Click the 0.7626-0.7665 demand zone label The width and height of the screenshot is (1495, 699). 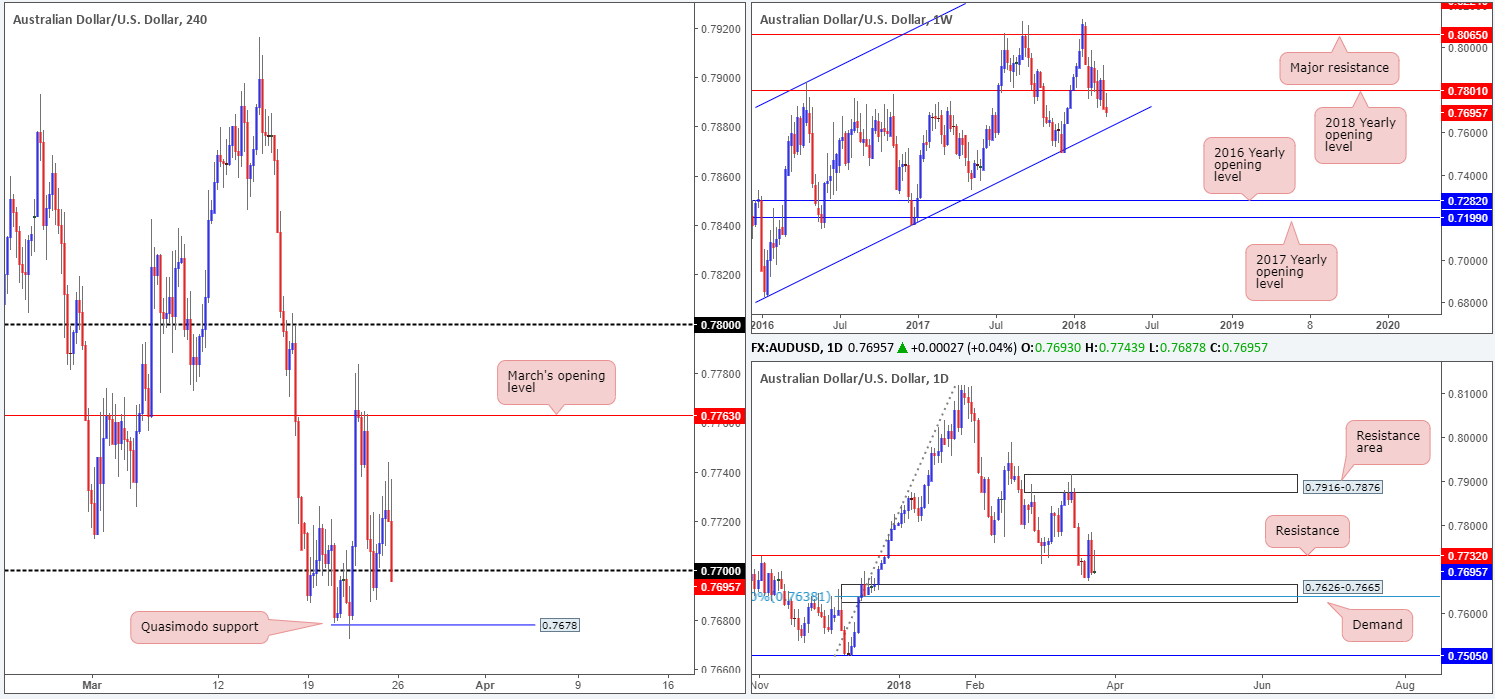coord(1342,589)
